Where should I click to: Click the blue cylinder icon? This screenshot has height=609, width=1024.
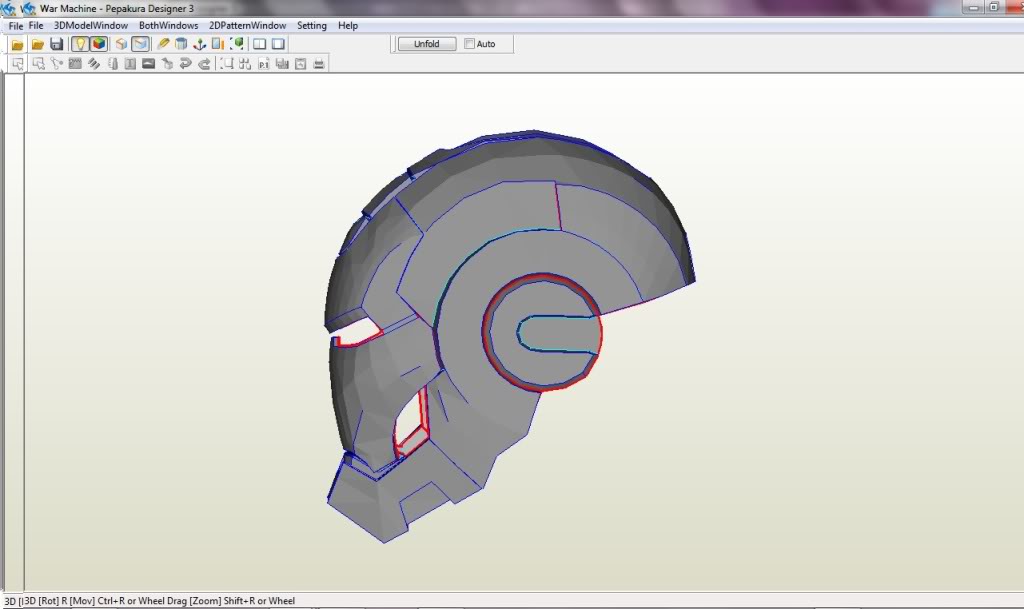pos(181,44)
